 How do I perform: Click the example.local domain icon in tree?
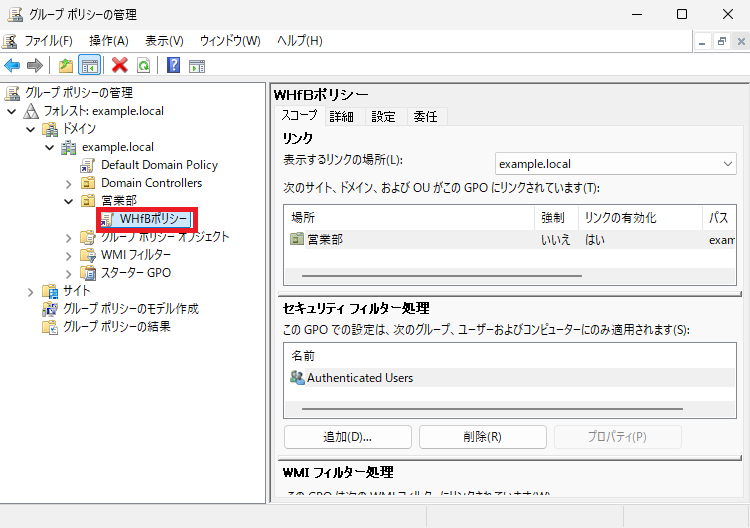(69, 147)
